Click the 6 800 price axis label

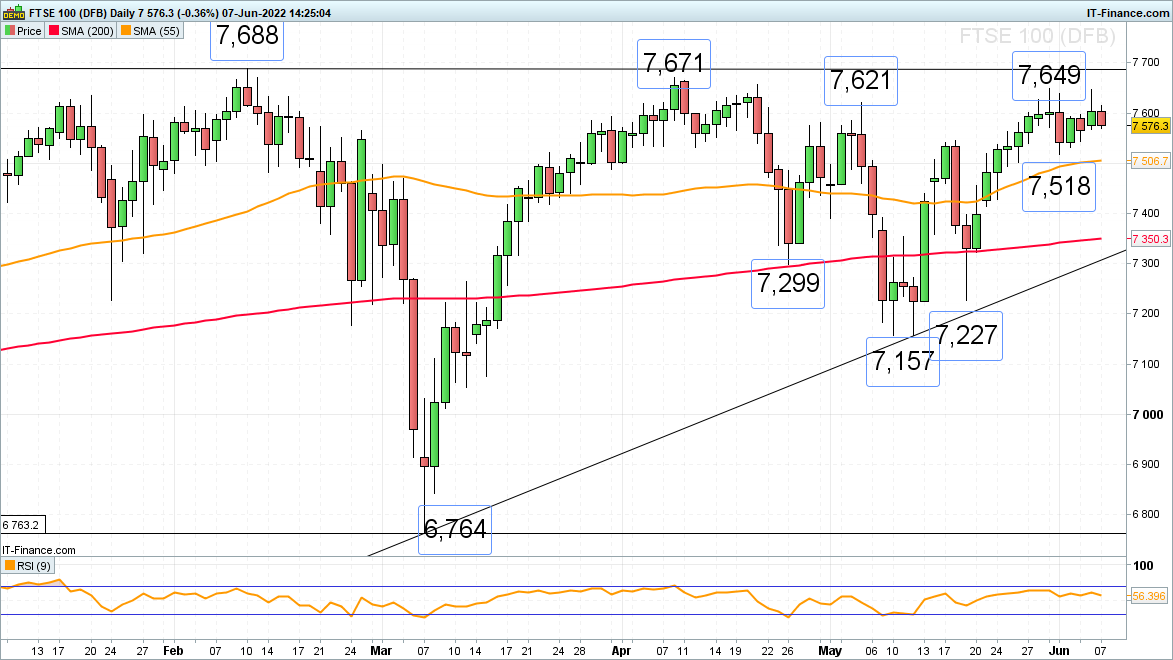click(1146, 515)
